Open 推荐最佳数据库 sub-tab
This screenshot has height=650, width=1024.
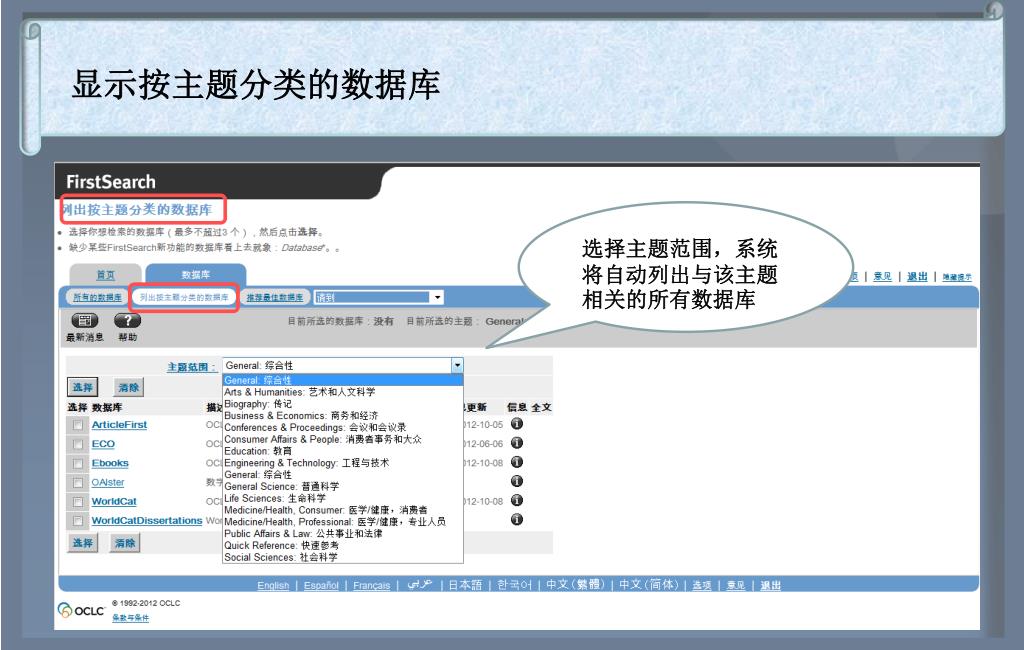pos(274,297)
